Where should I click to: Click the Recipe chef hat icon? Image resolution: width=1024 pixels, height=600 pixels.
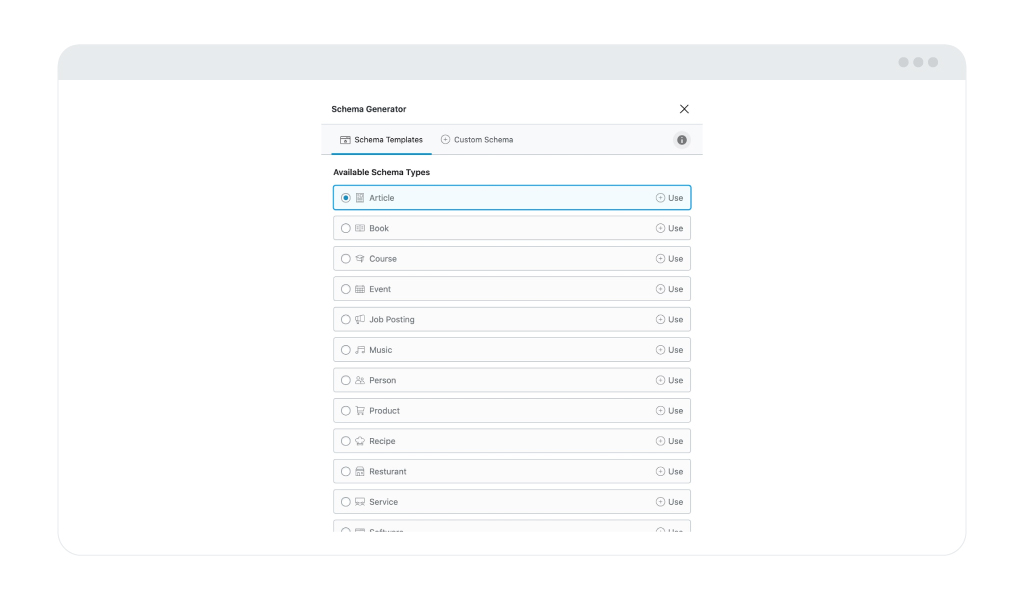coord(360,441)
